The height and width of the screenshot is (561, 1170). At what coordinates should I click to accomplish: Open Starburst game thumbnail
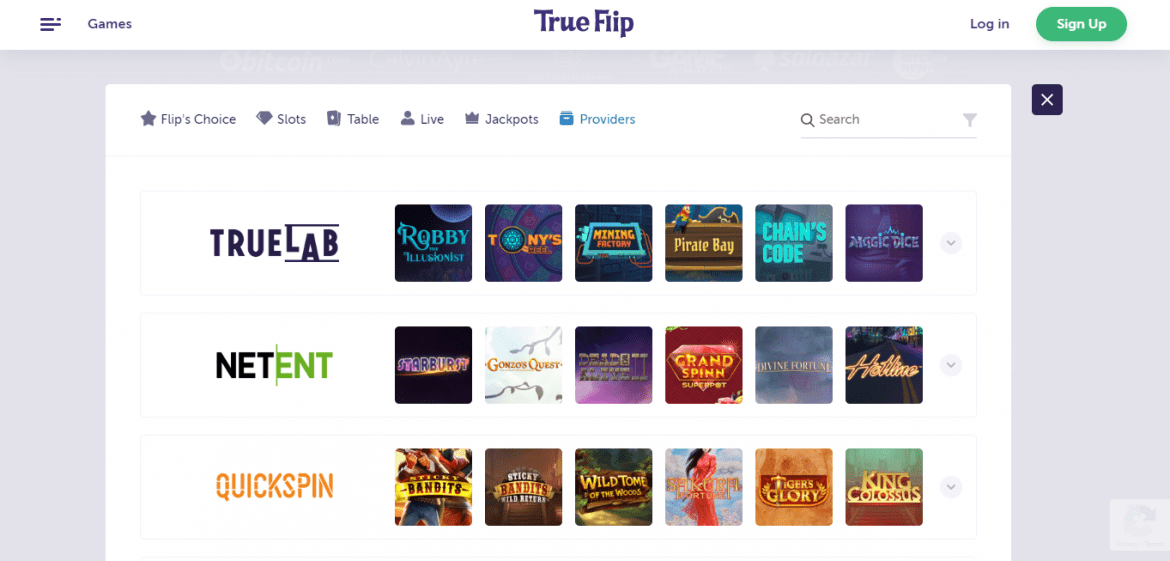[434, 365]
